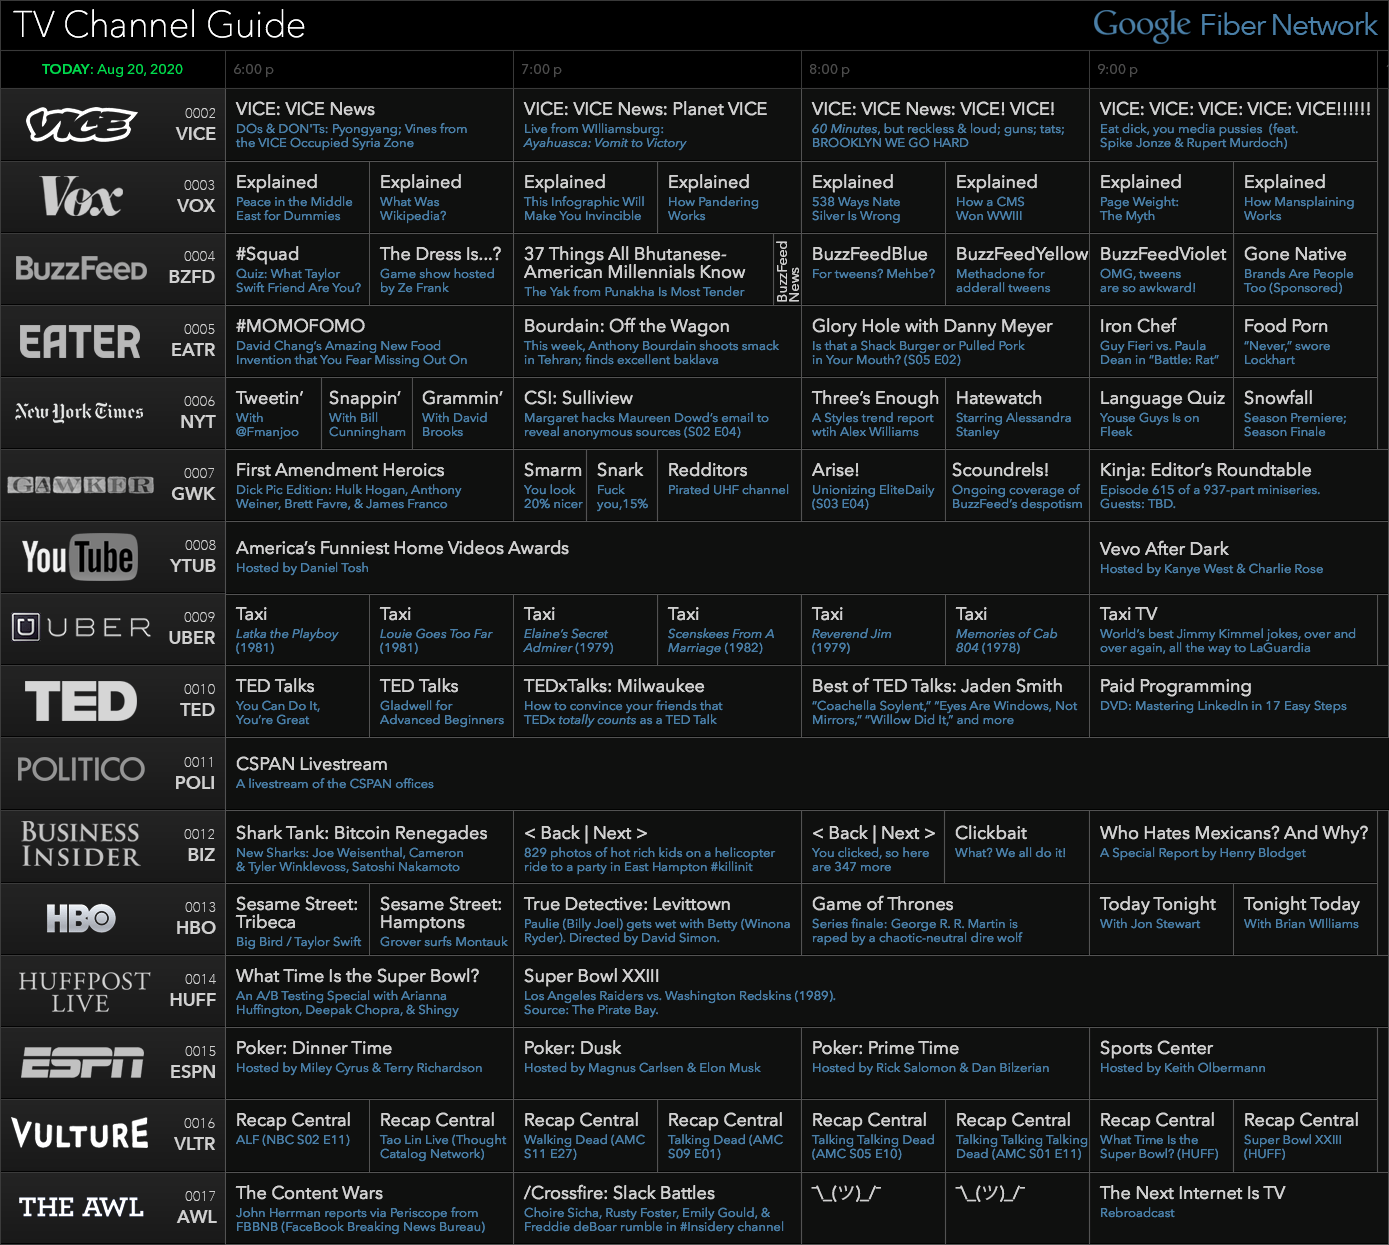Viewport: 1389px width, 1245px height.
Task: Select the VICE channel logo
Action: pos(85,124)
